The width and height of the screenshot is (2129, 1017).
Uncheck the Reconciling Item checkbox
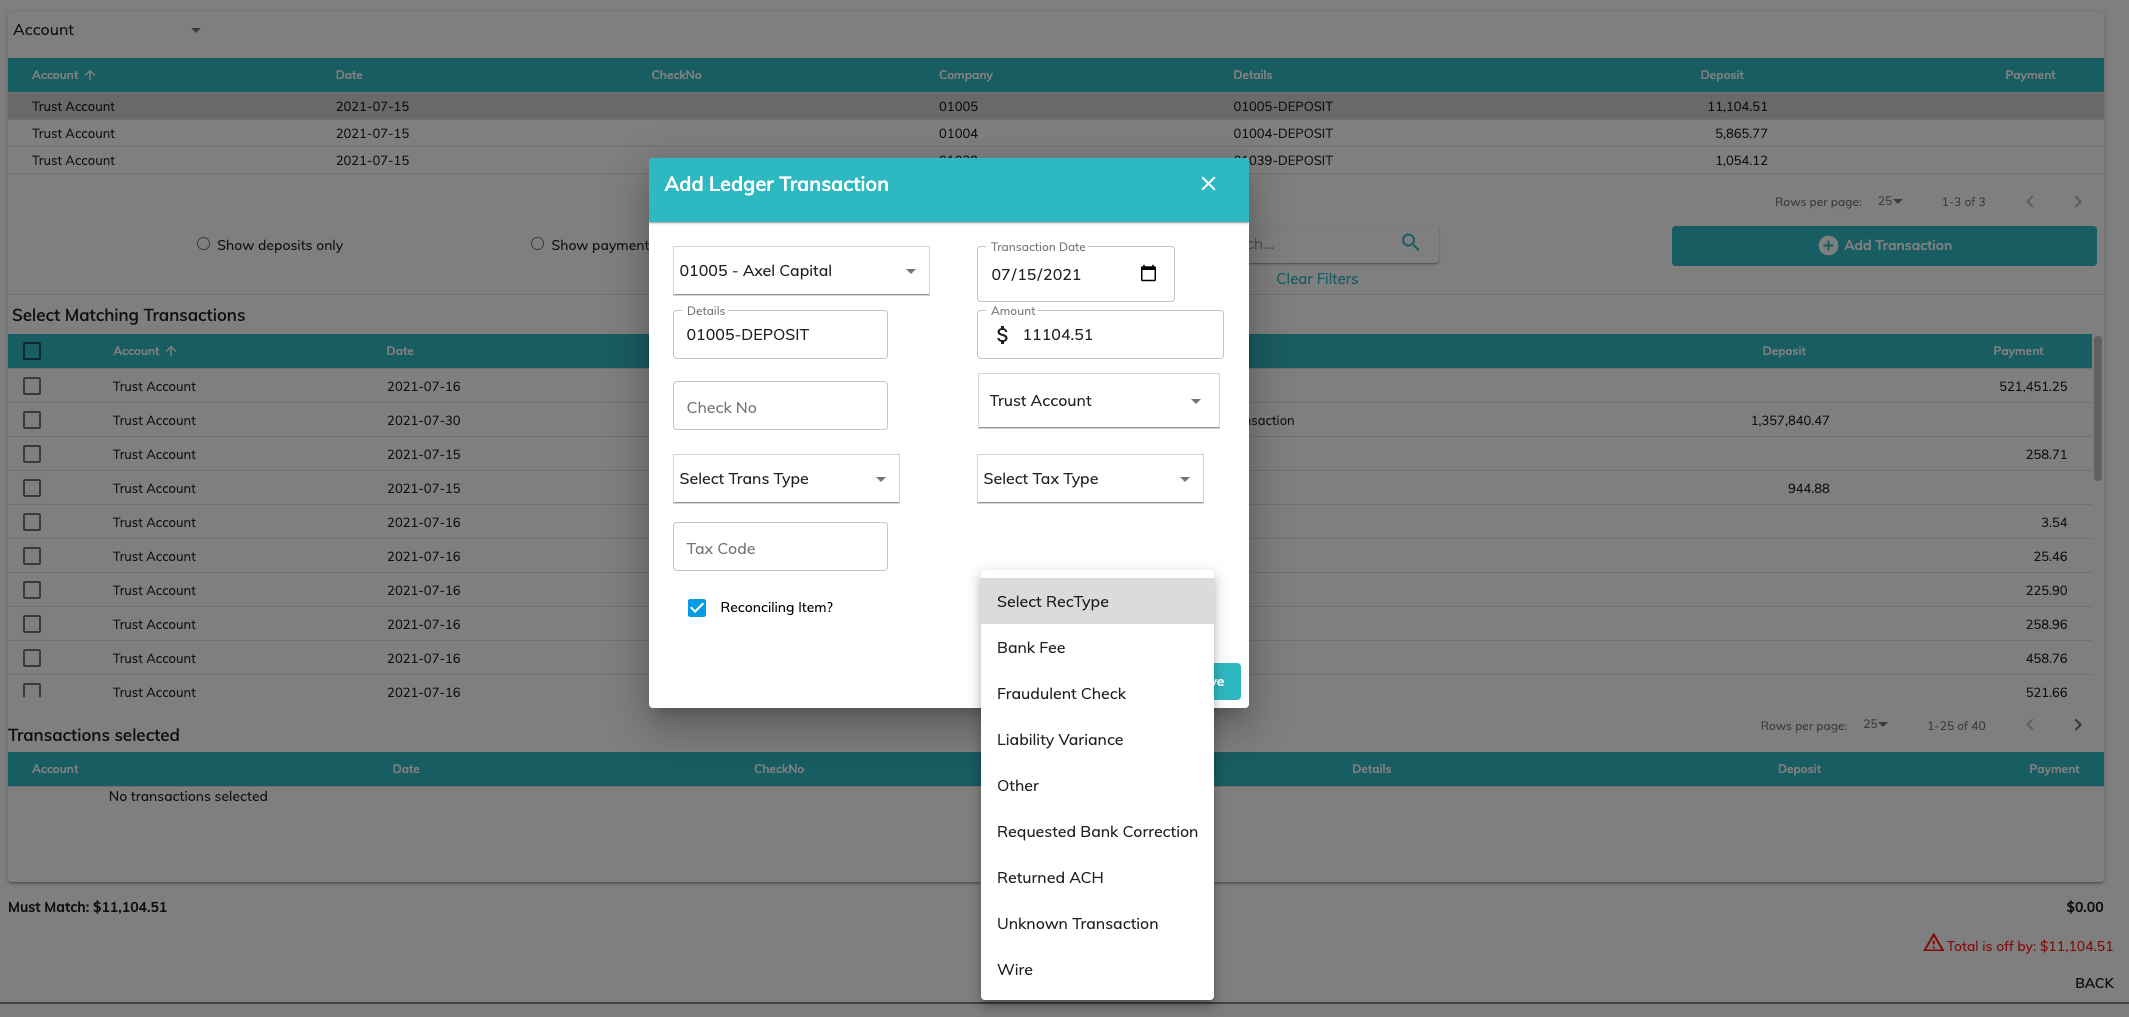point(697,608)
